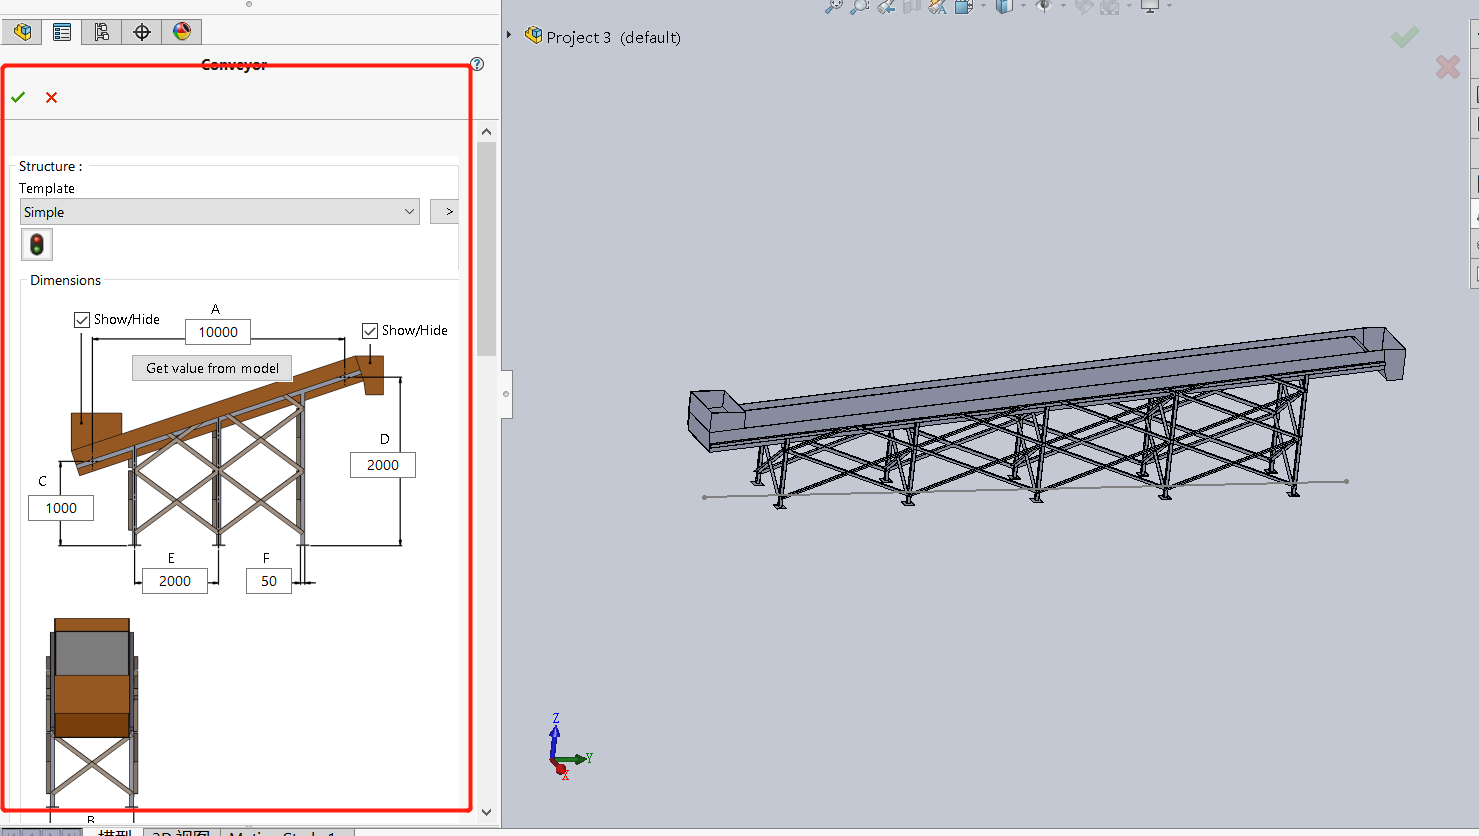Open View Settings dropdown arrow
The width and height of the screenshot is (1479, 836).
pos(1169,6)
